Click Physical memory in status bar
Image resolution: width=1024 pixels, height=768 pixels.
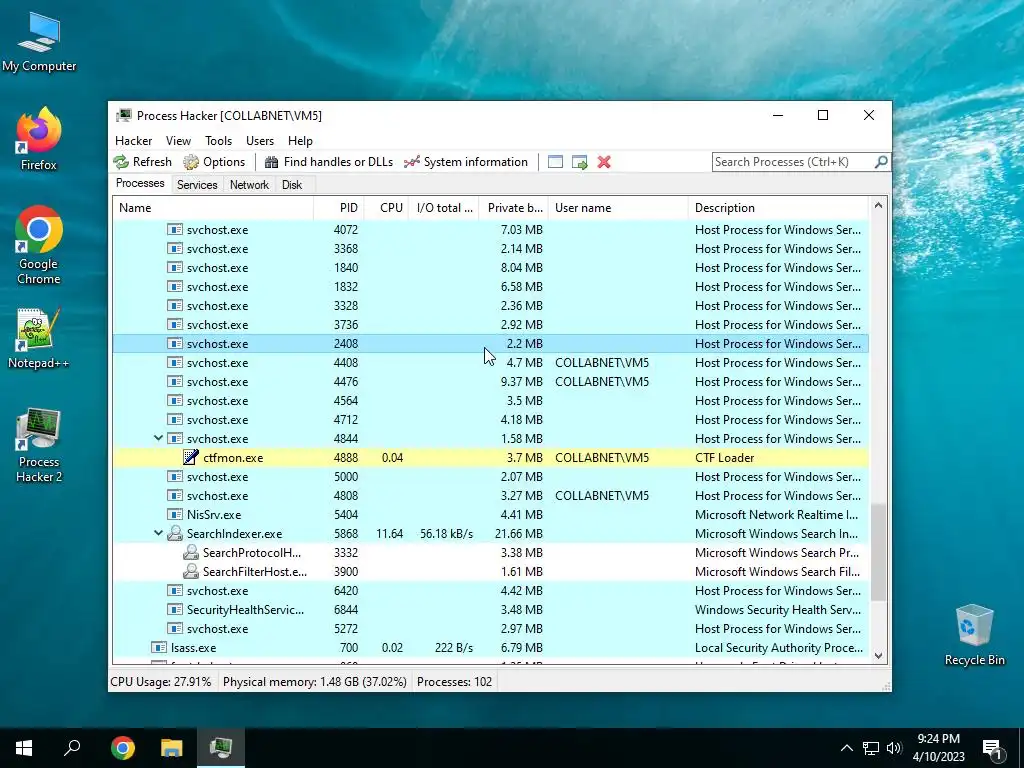click(315, 682)
